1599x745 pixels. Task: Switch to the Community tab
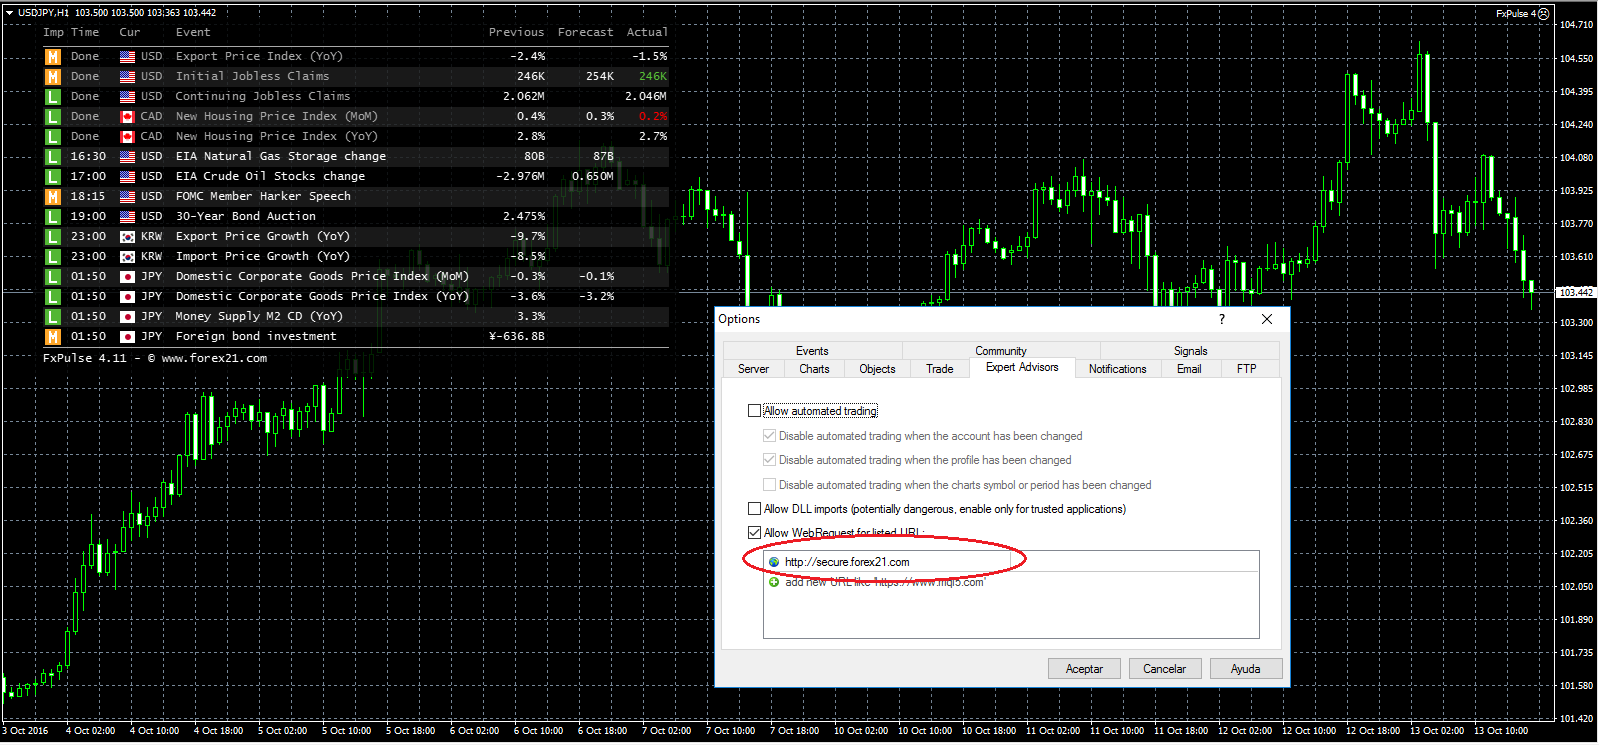click(1001, 351)
